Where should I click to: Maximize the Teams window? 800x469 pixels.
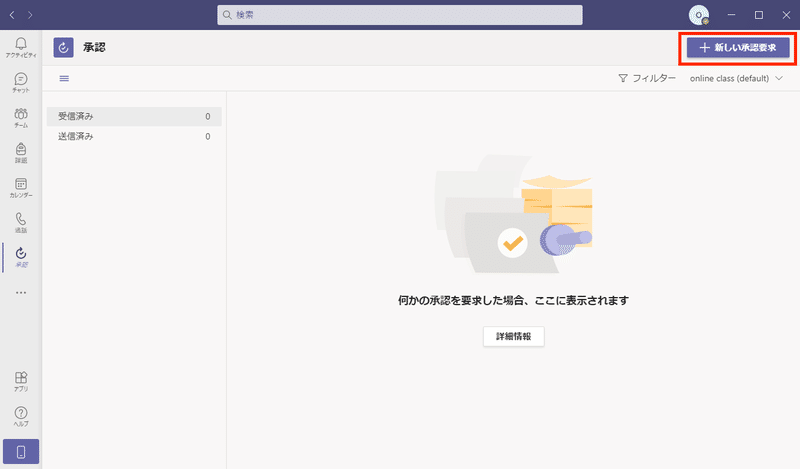pos(759,15)
